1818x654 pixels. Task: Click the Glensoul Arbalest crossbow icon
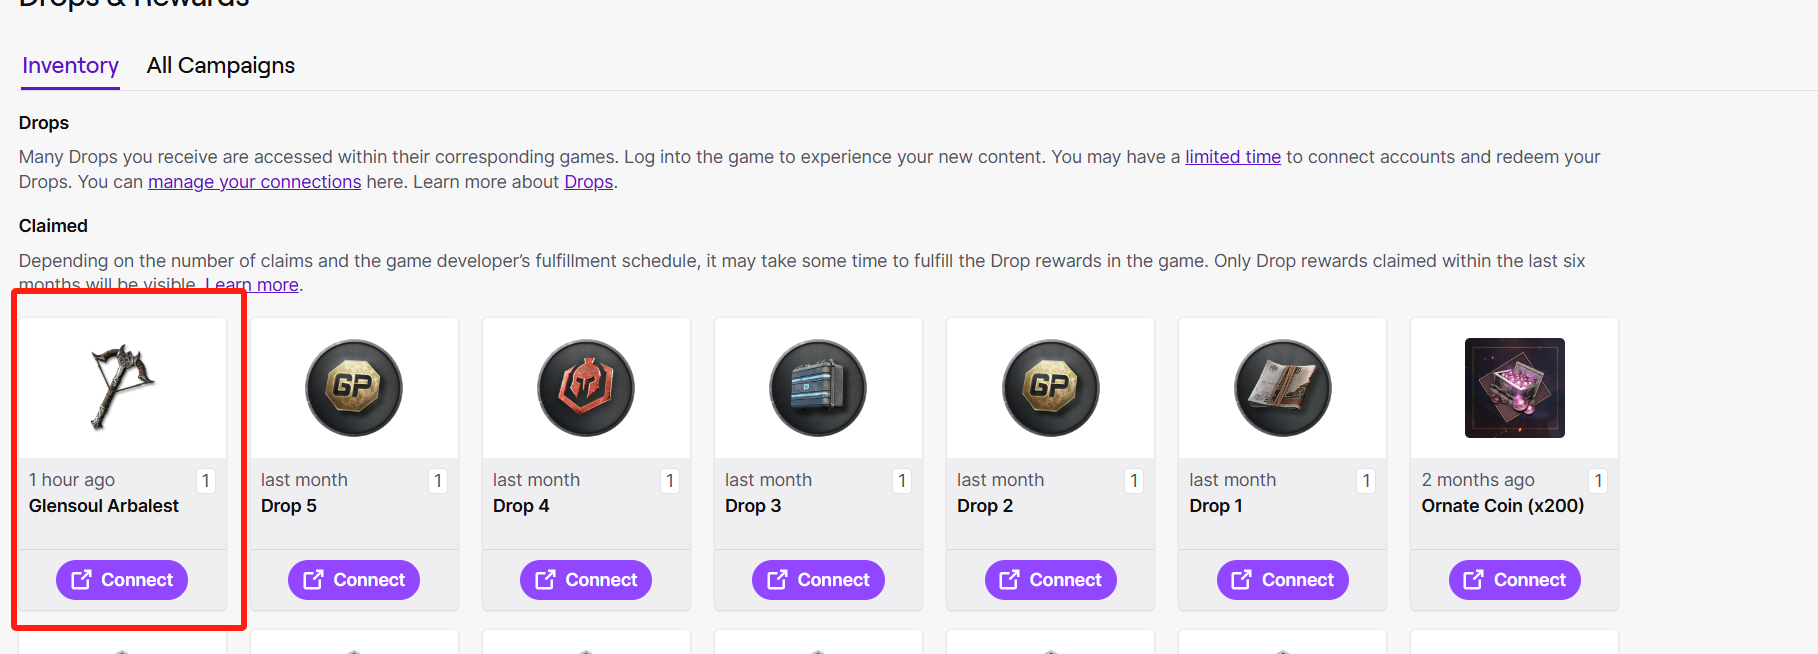tap(122, 387)
